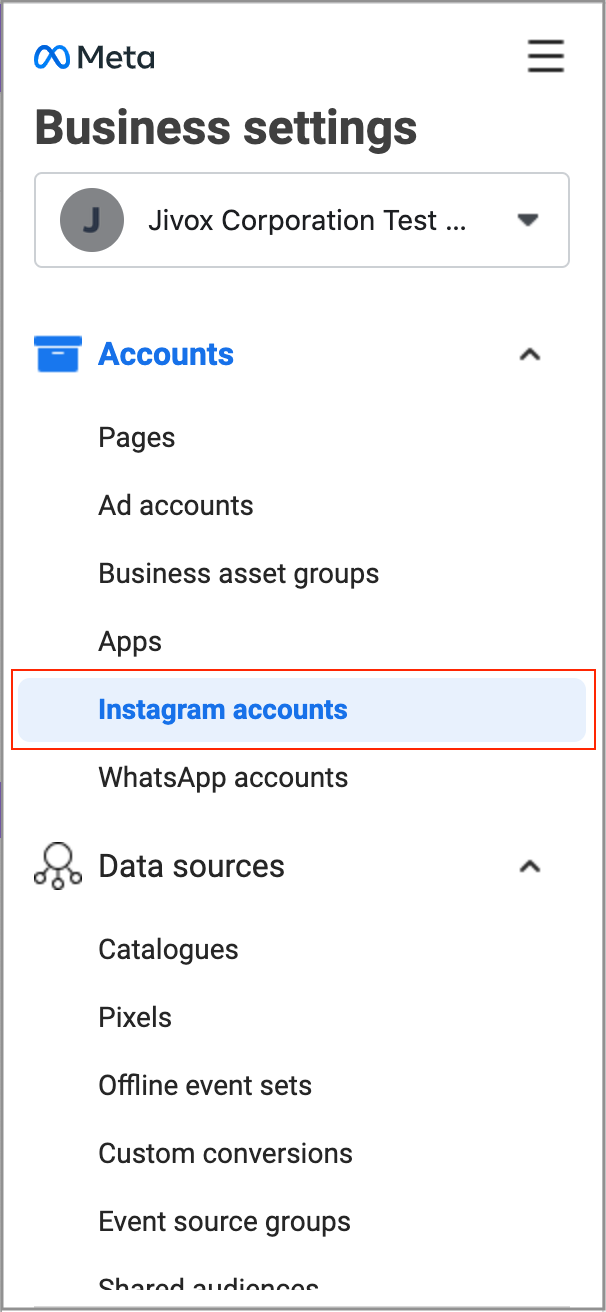The height and width of the screenshot is (1312, 606).
Task: Click the Accounts section heading
Action: click(x=166, y=354)
